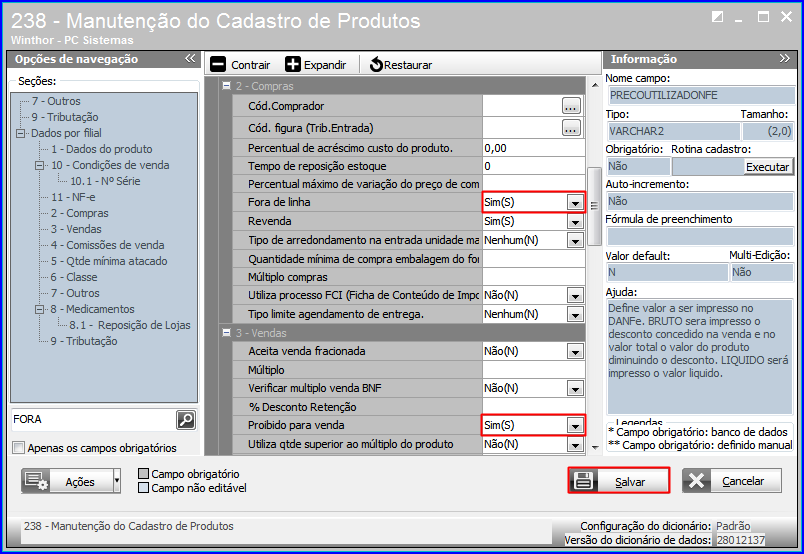Screen dimensions: 804x554
Task: Click the Cancelar button
Action: coord(732,481)
